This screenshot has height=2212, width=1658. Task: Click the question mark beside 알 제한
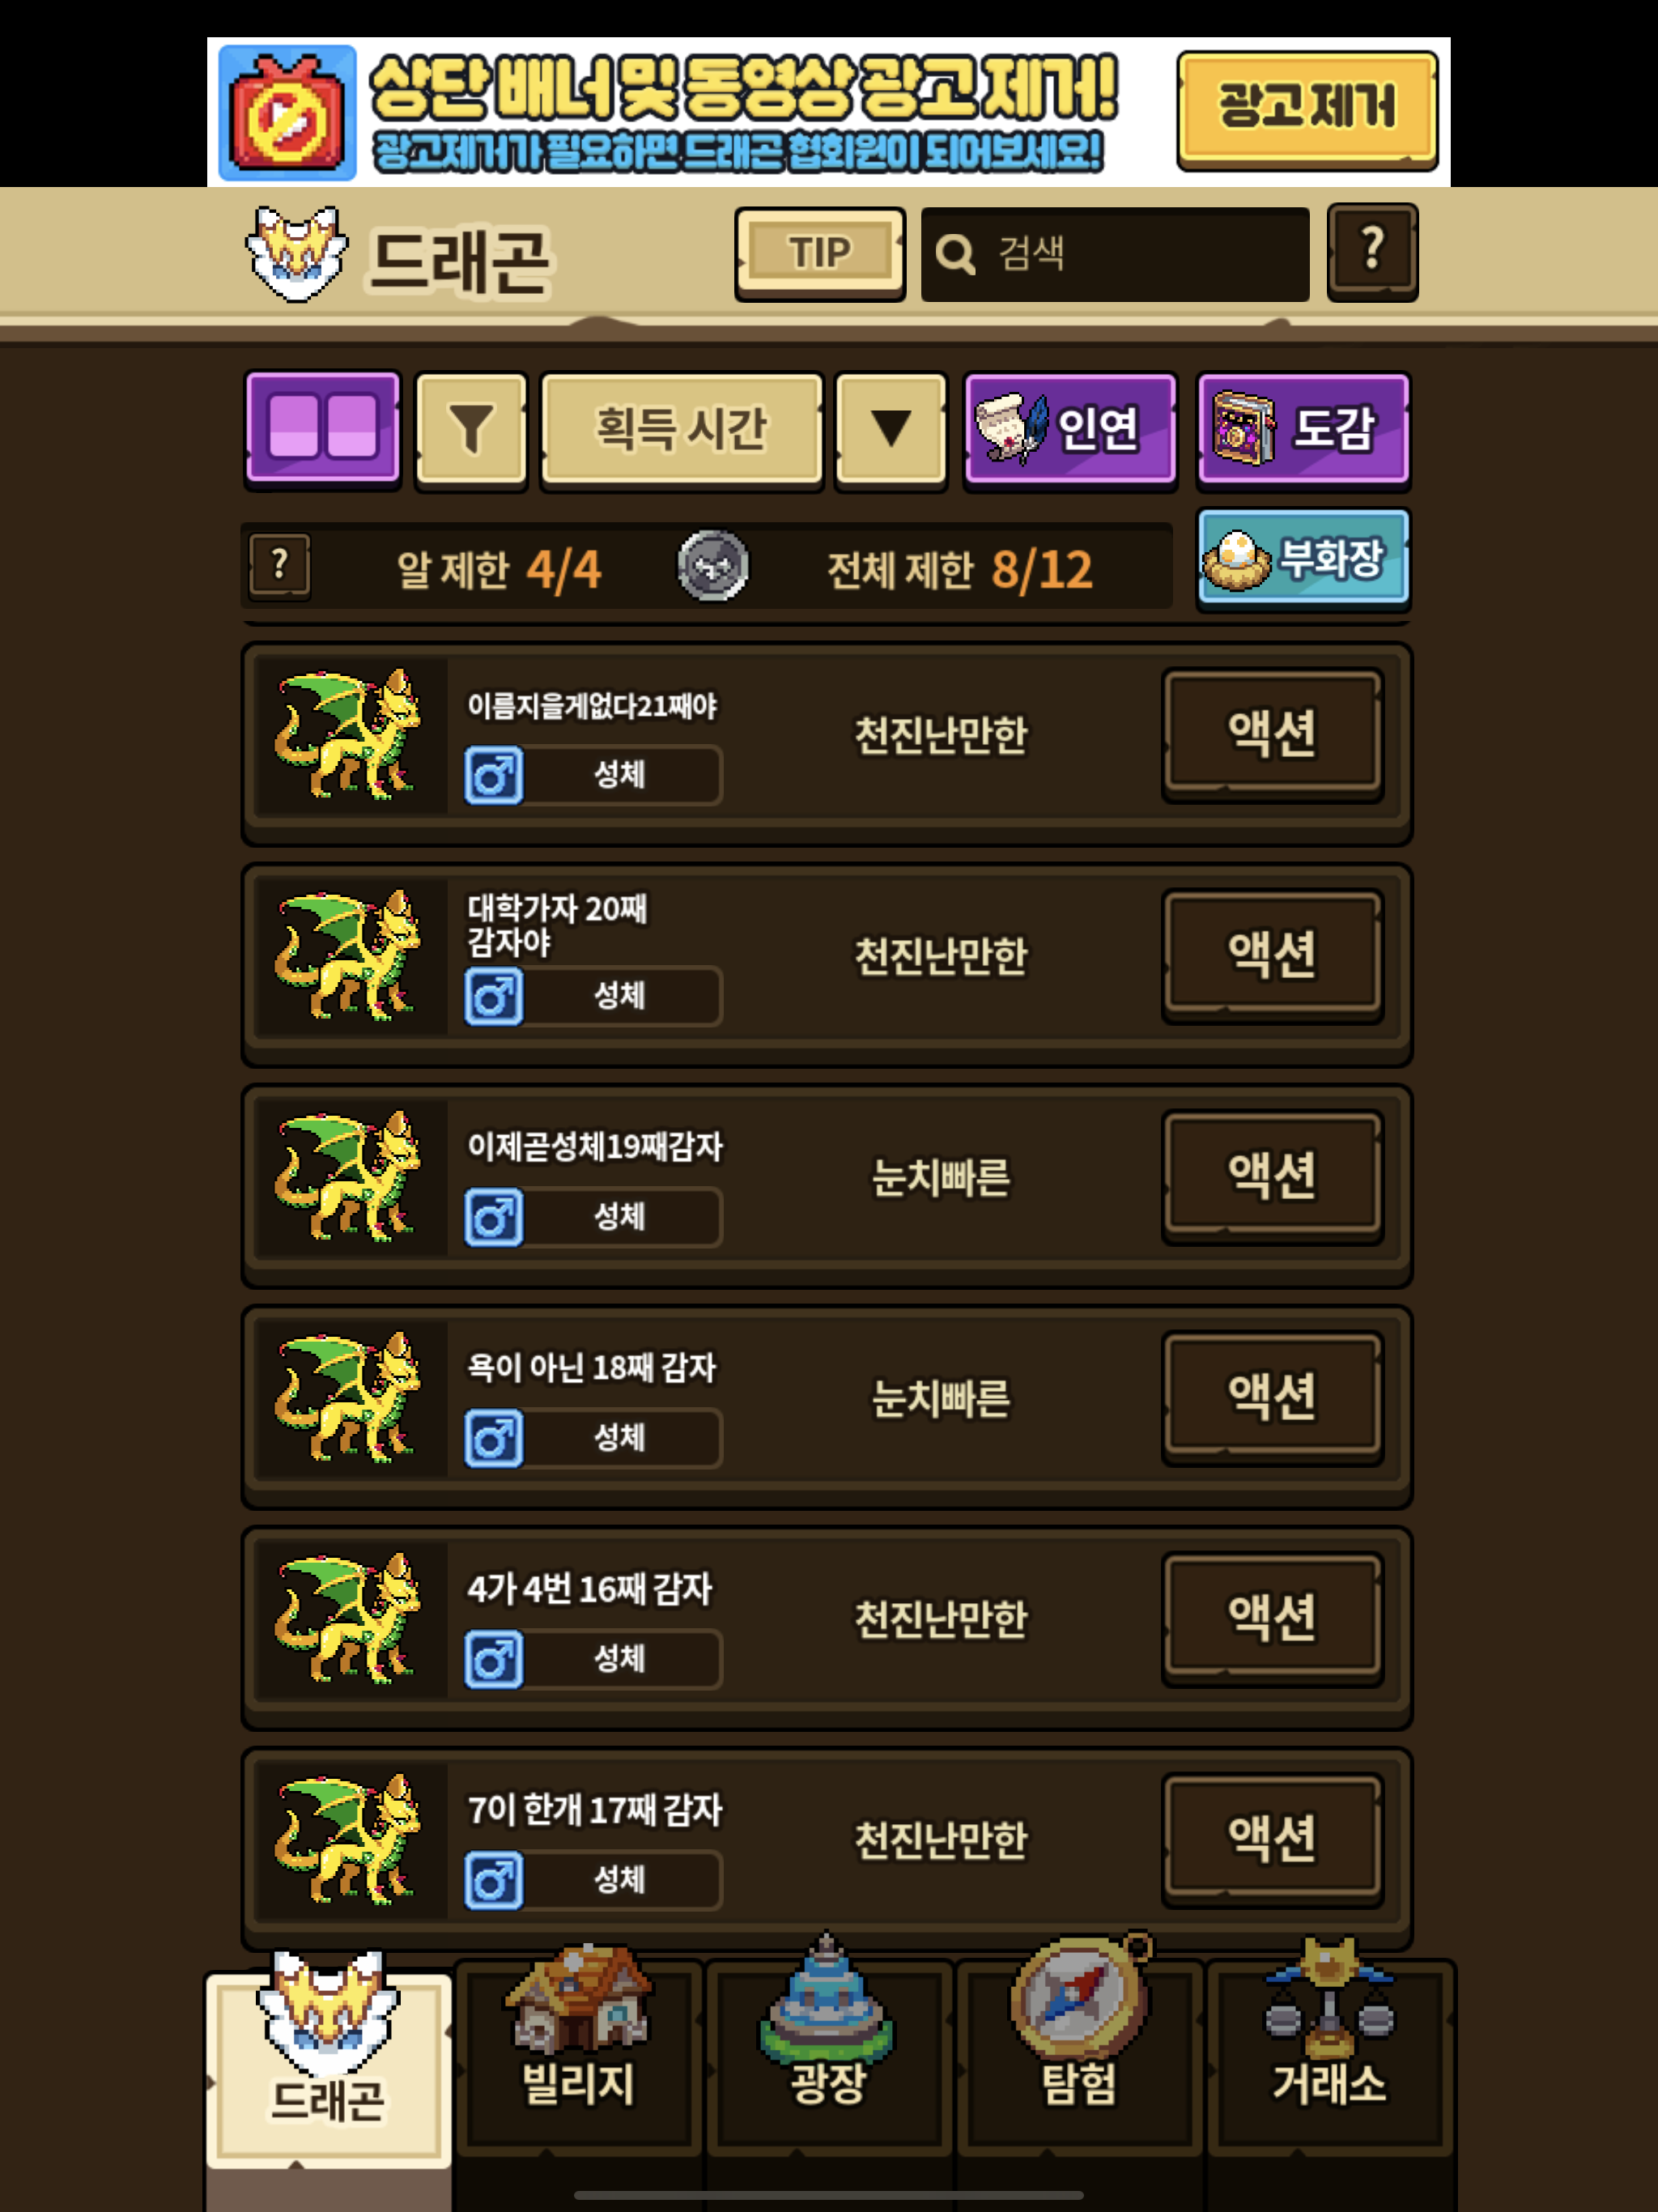[280, 566]
